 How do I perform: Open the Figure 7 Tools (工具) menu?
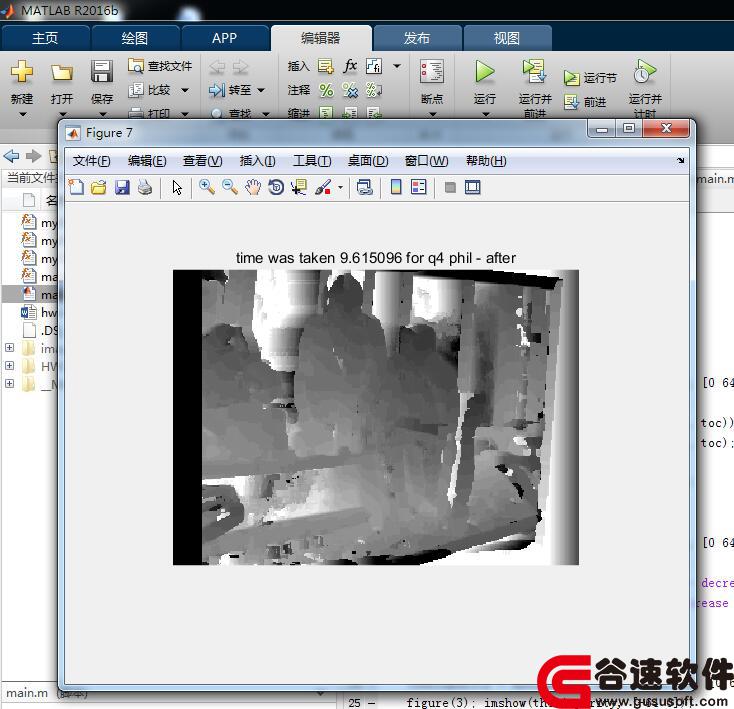312,161
